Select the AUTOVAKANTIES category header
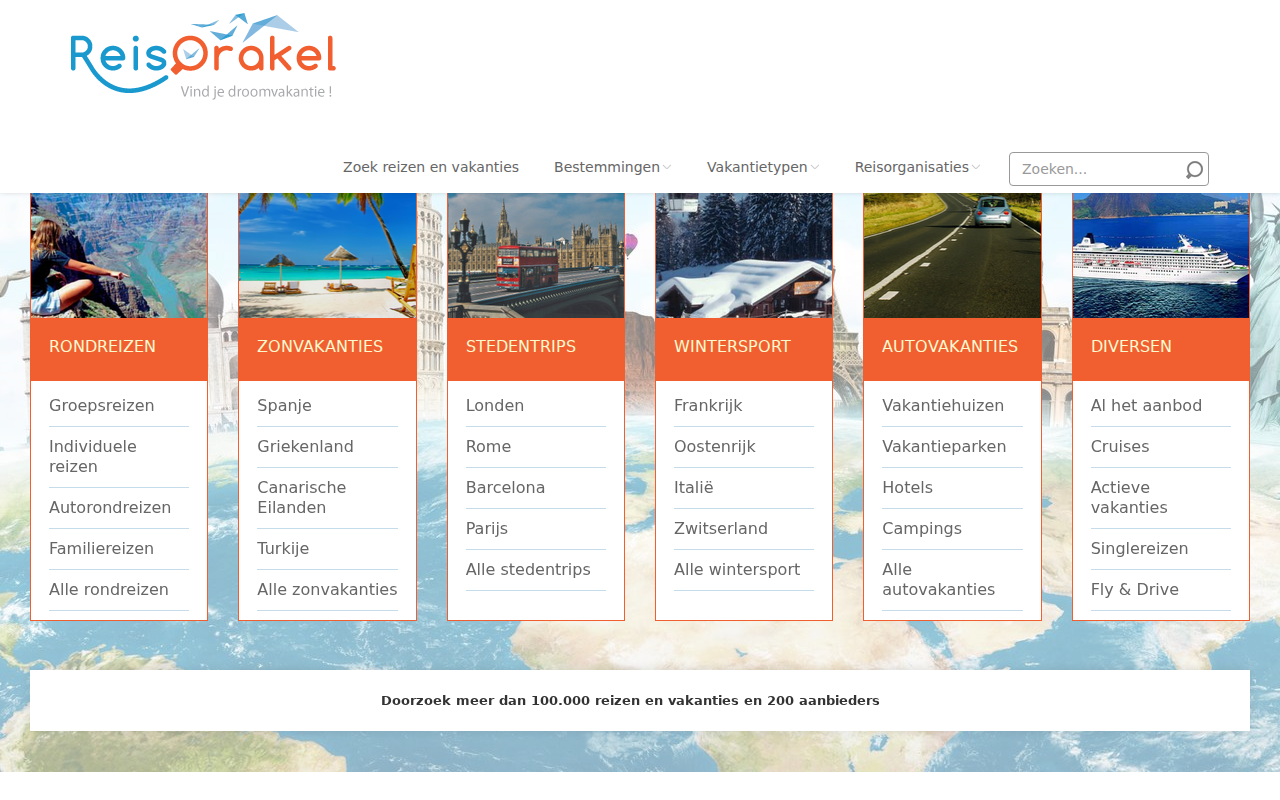Viewport: 1280px width, 800px height. click(952, 349)
